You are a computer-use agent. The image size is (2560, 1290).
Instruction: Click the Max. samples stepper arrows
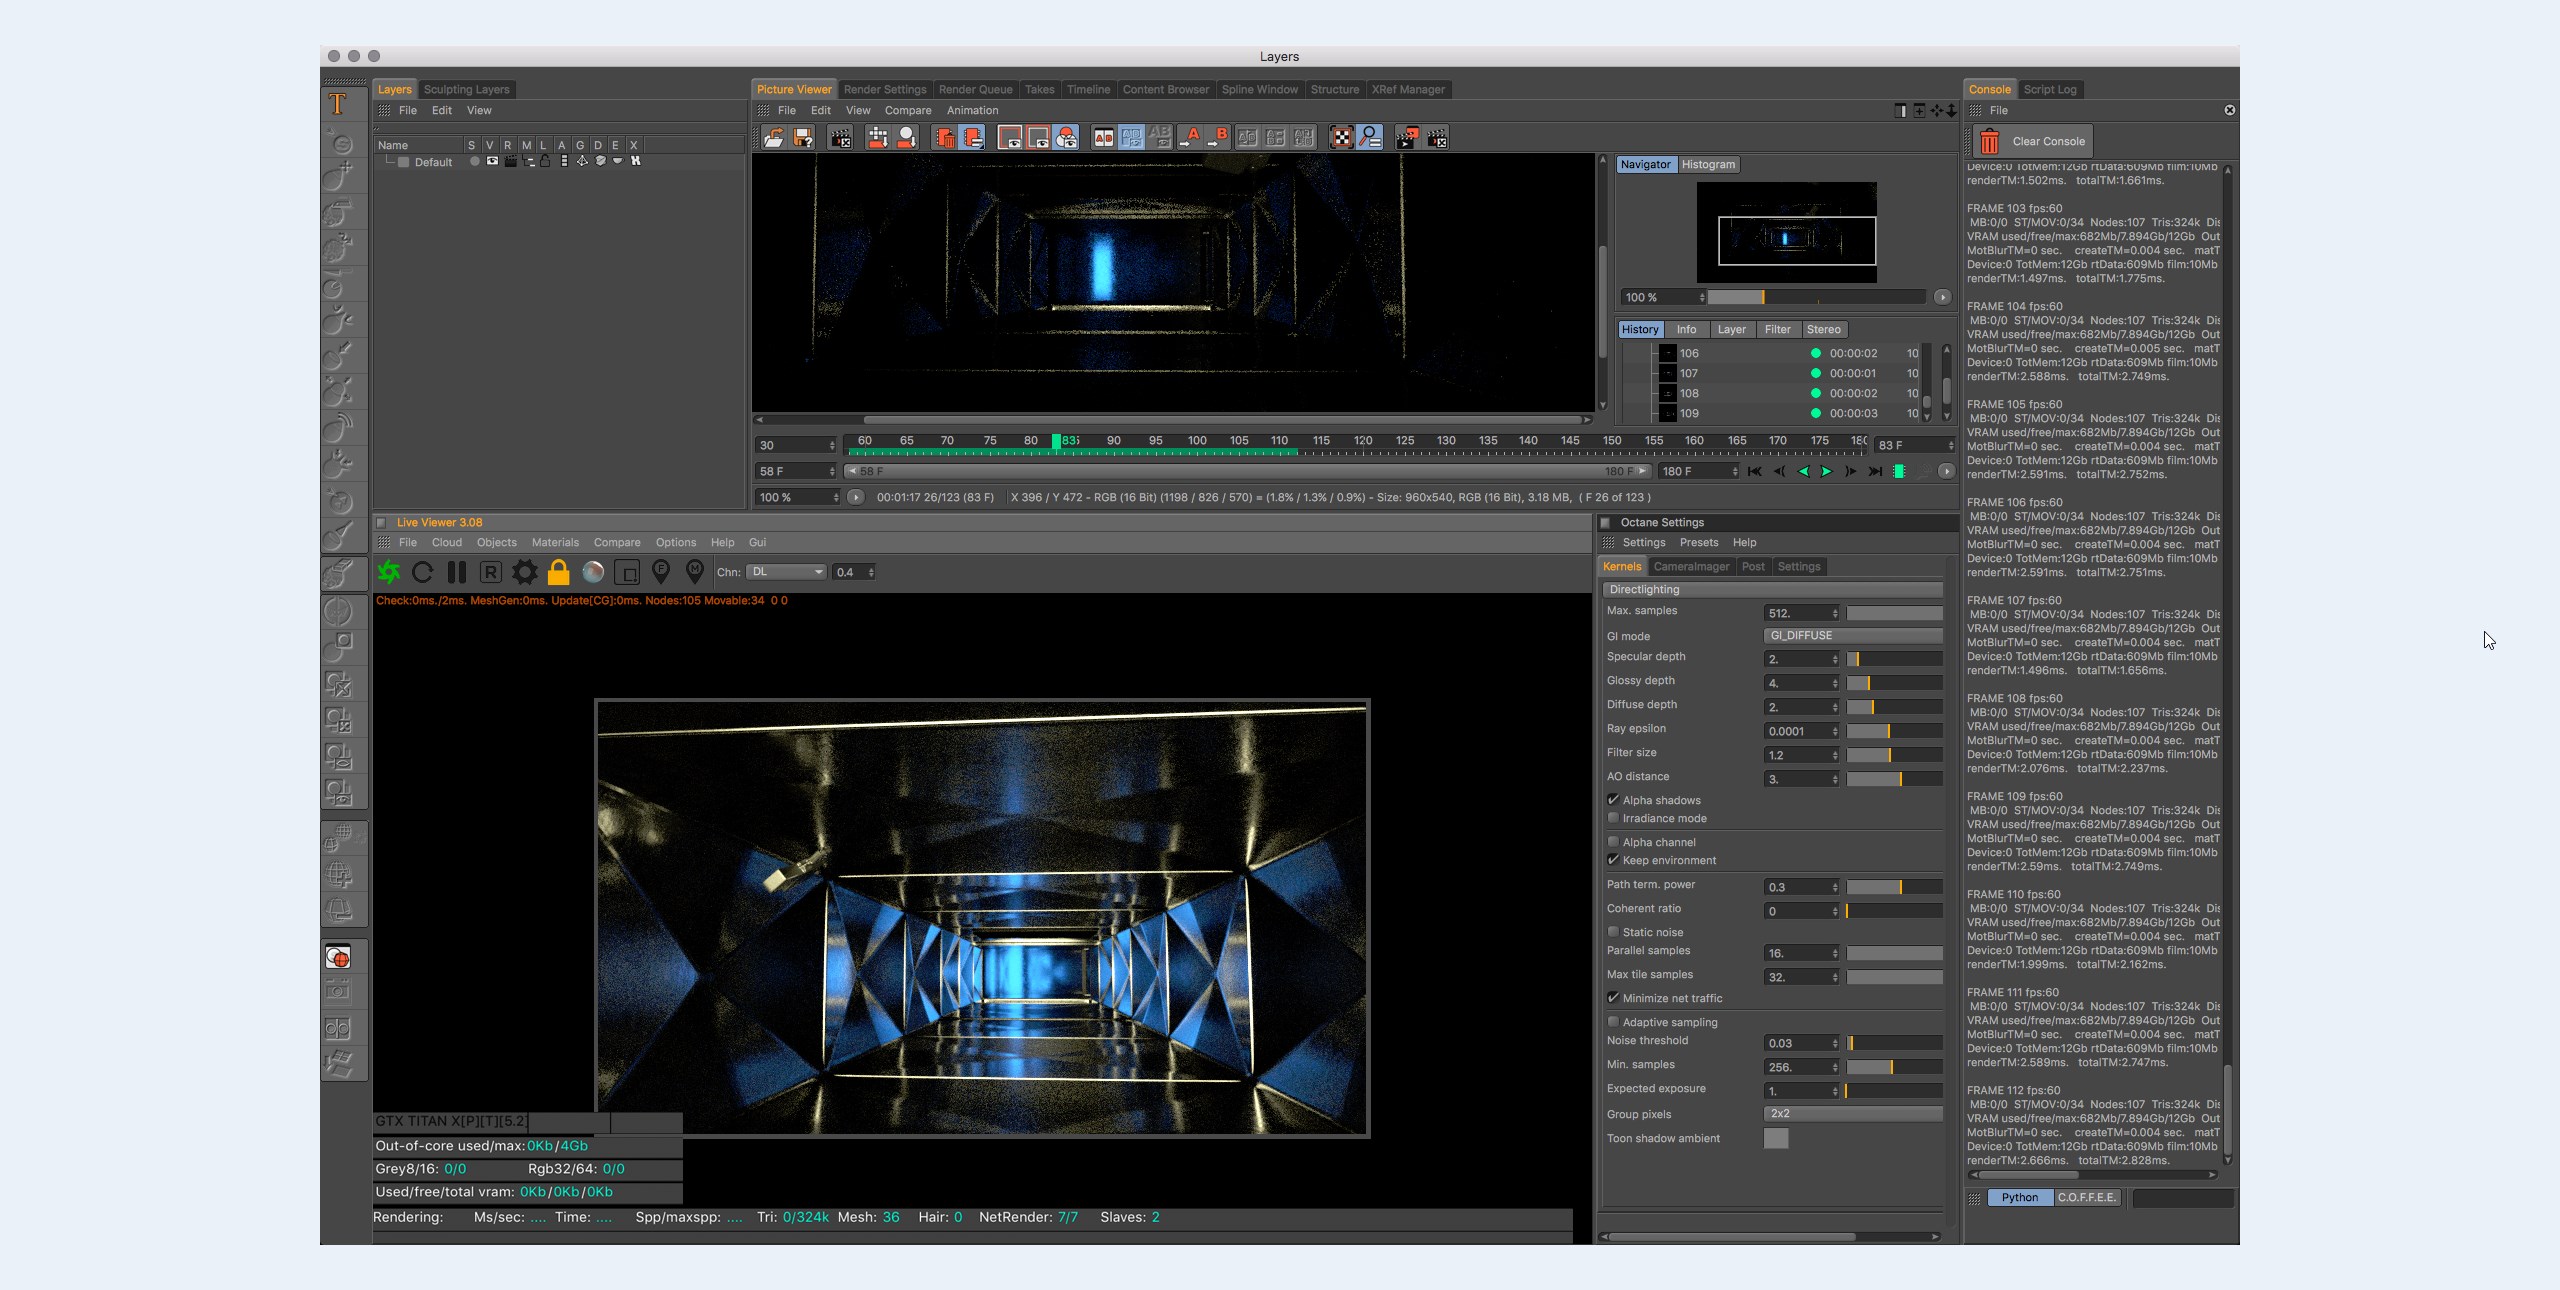[1834, 613]
